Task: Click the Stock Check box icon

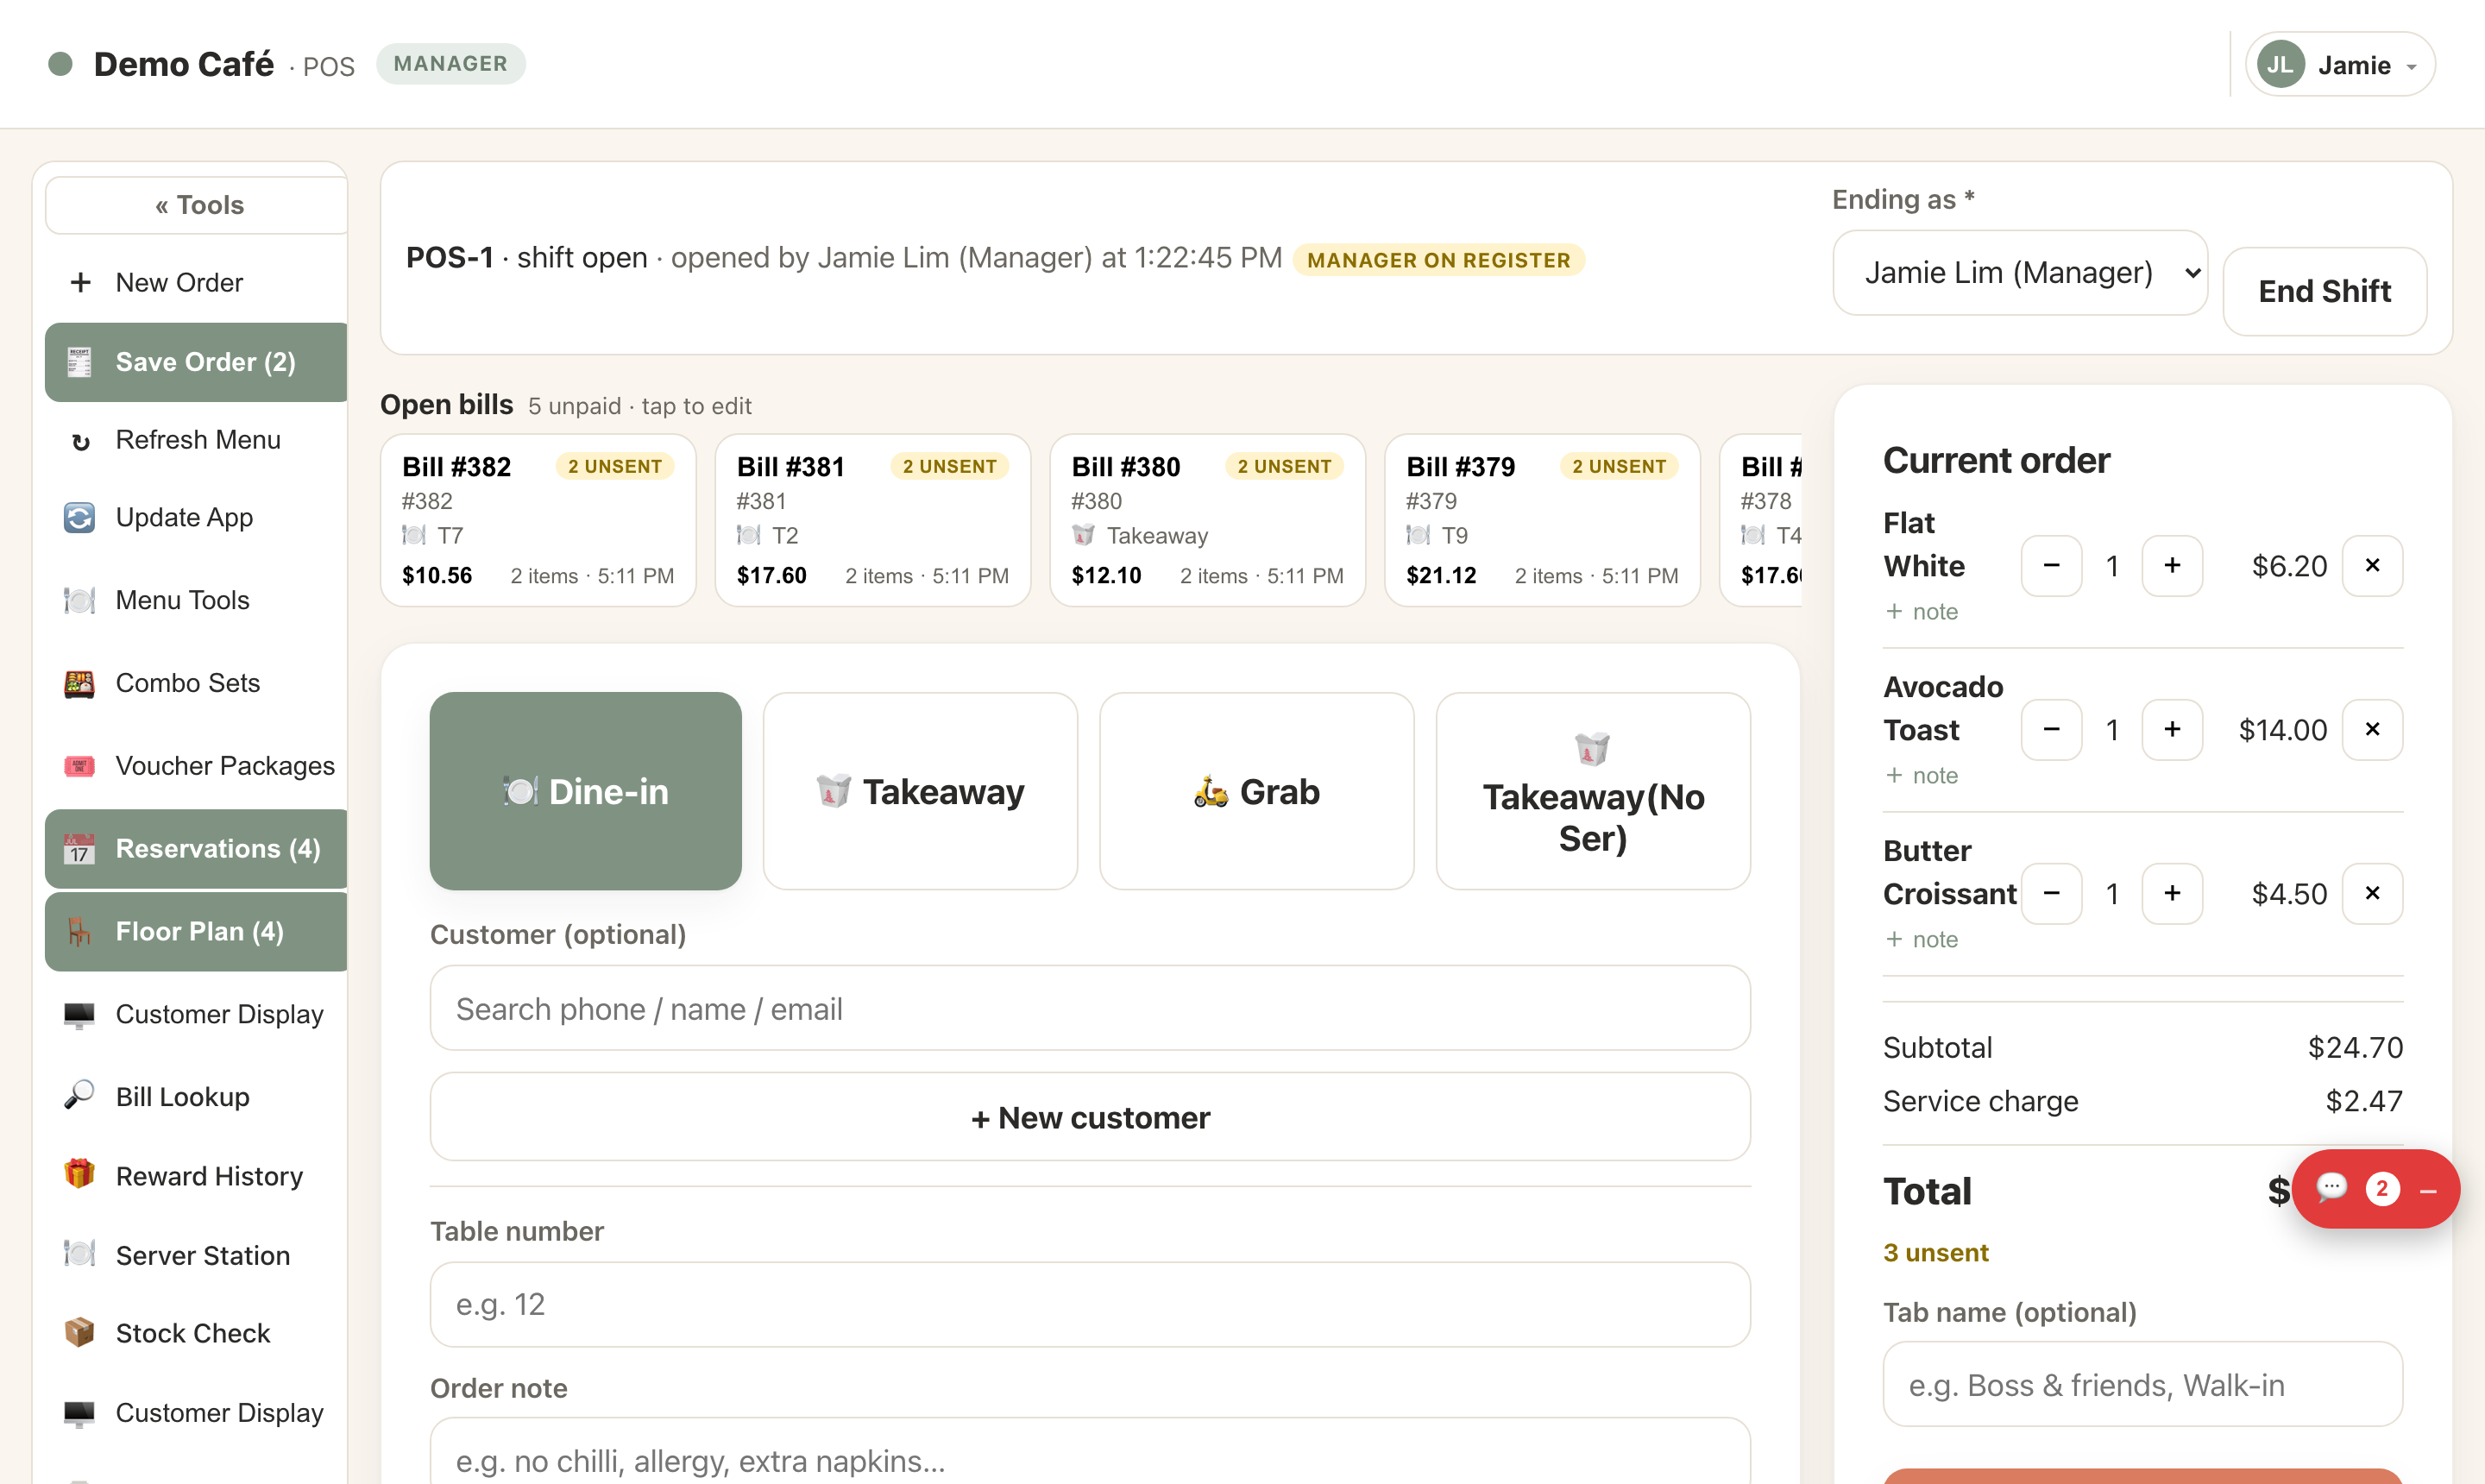Action: click(79, 1332)
